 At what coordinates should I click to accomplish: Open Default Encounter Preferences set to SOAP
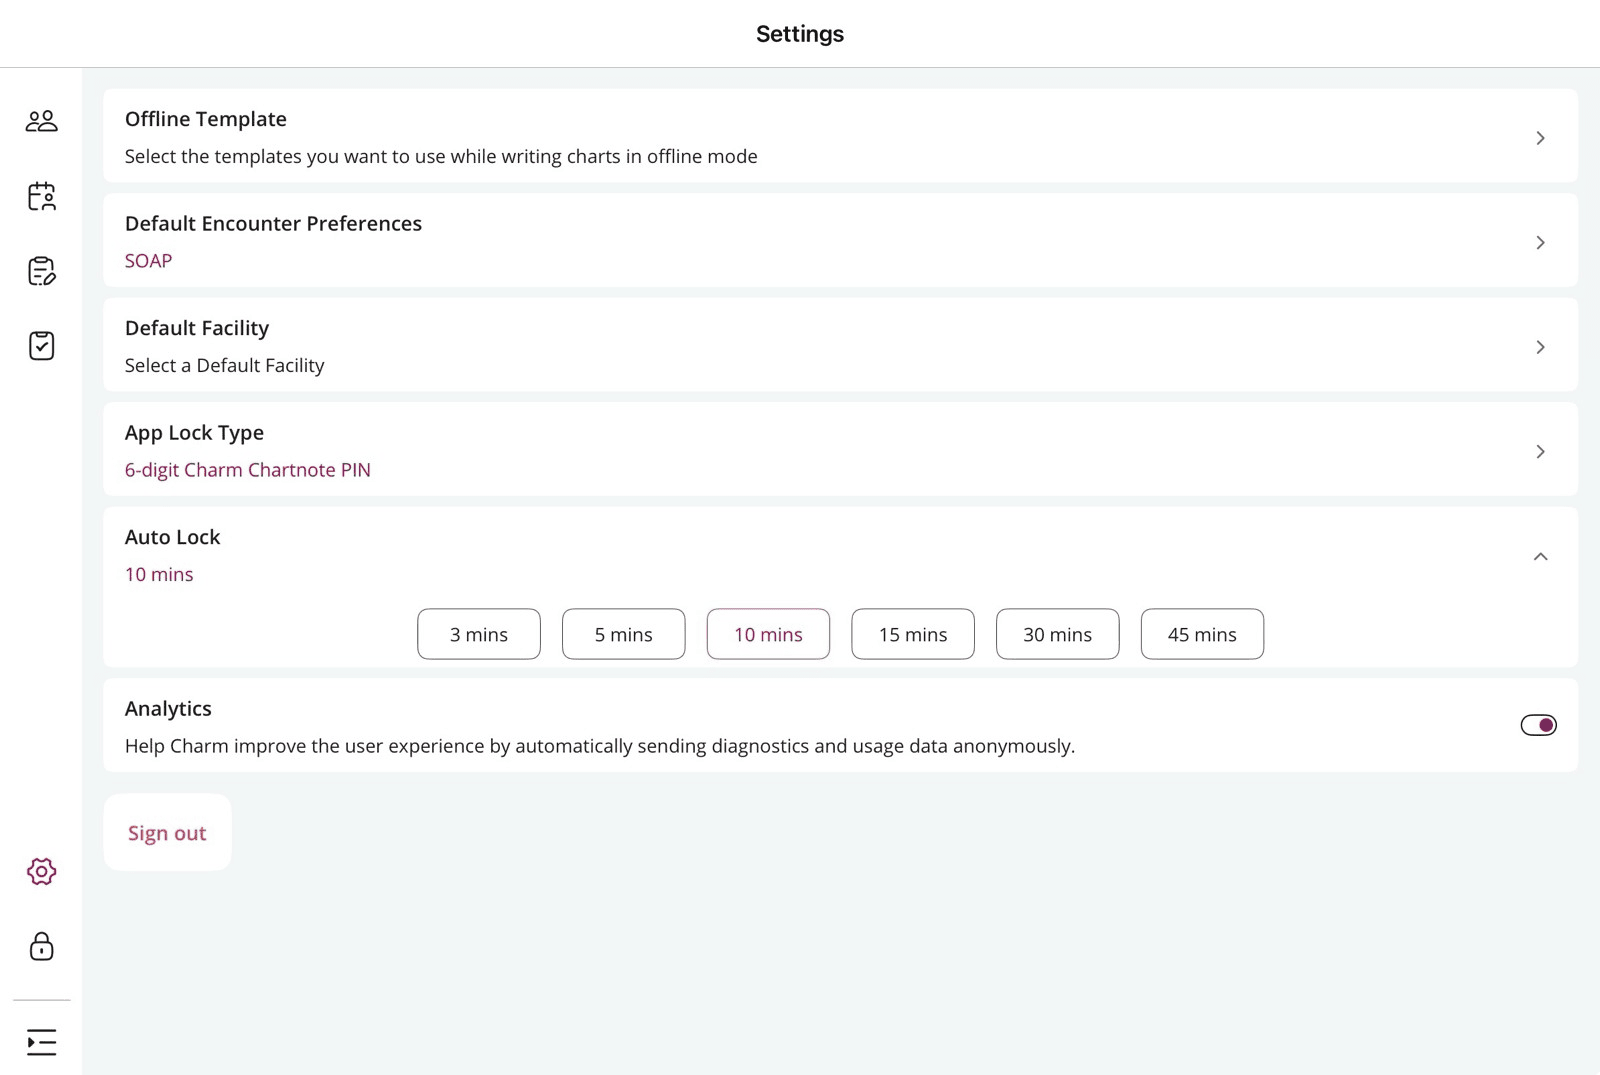click(1540, 242)
